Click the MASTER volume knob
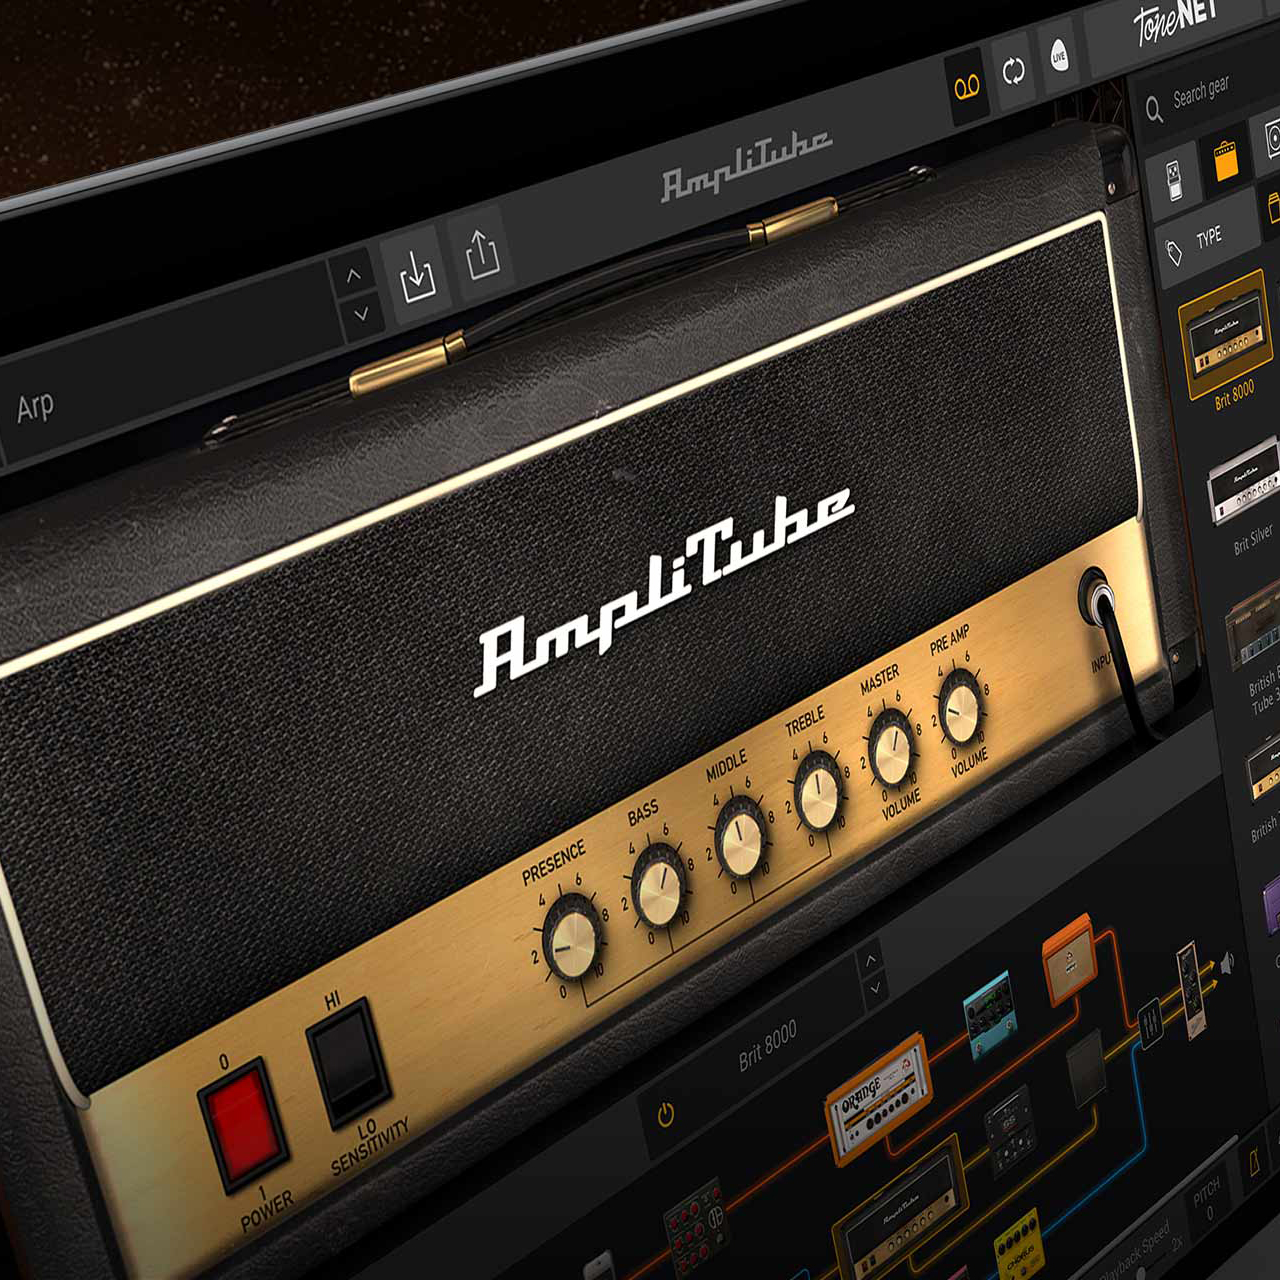 (x=891, y=746)
